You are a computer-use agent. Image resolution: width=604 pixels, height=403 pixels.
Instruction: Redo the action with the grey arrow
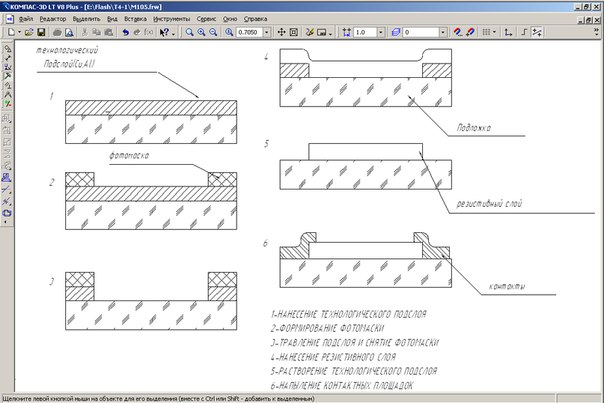[x=137, y=32]
